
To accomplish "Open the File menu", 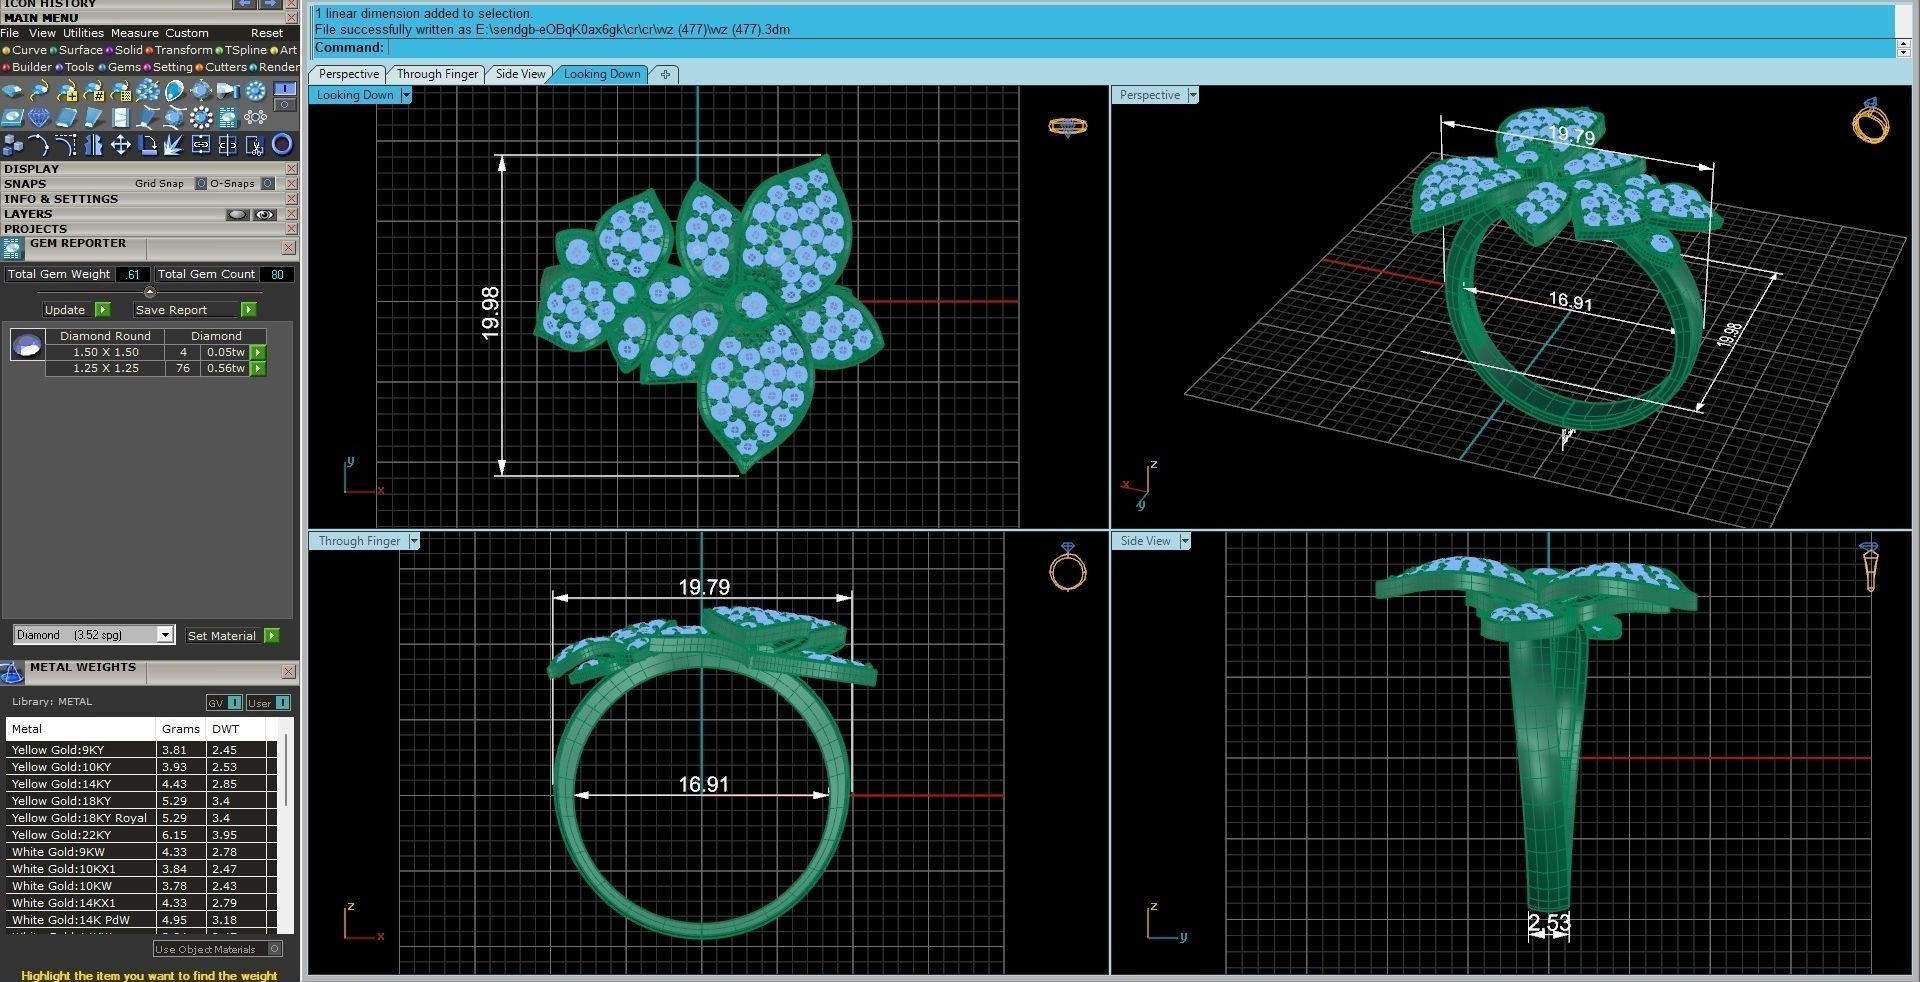I will pyautogui.click(x=10, y=33).
